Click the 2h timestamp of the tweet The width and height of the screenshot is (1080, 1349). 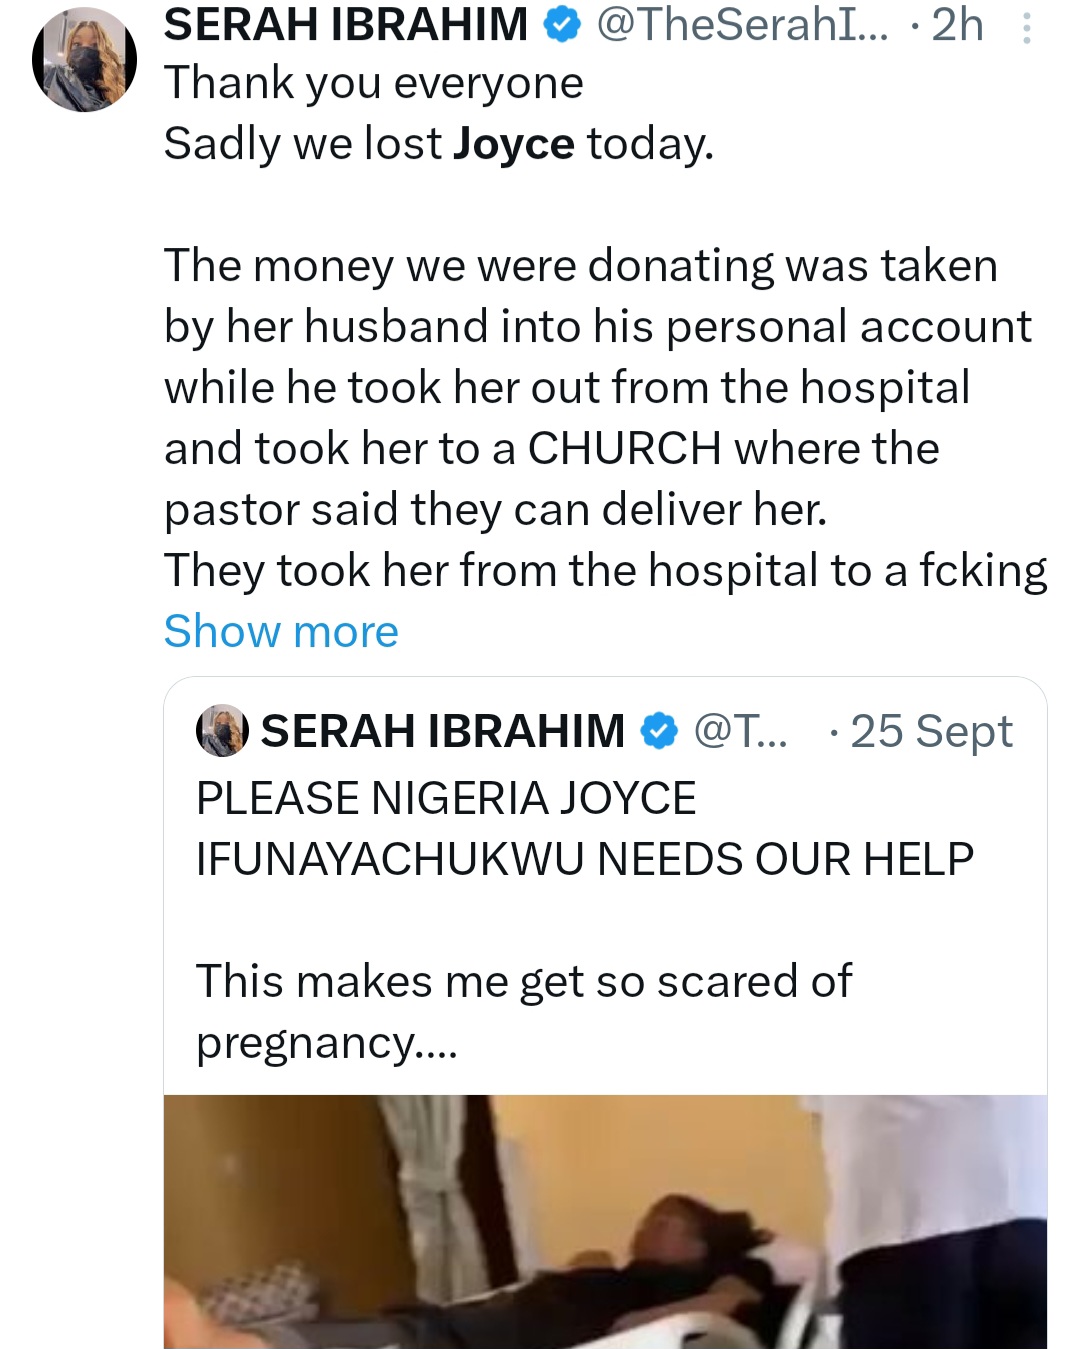(x=957, y=25)
